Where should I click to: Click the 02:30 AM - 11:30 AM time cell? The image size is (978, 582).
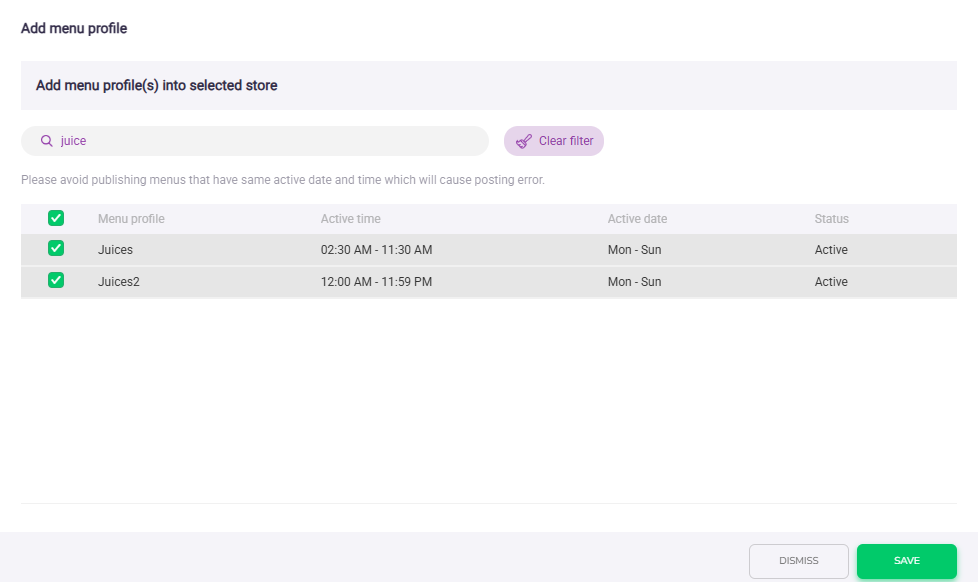(x=376, y=250)
